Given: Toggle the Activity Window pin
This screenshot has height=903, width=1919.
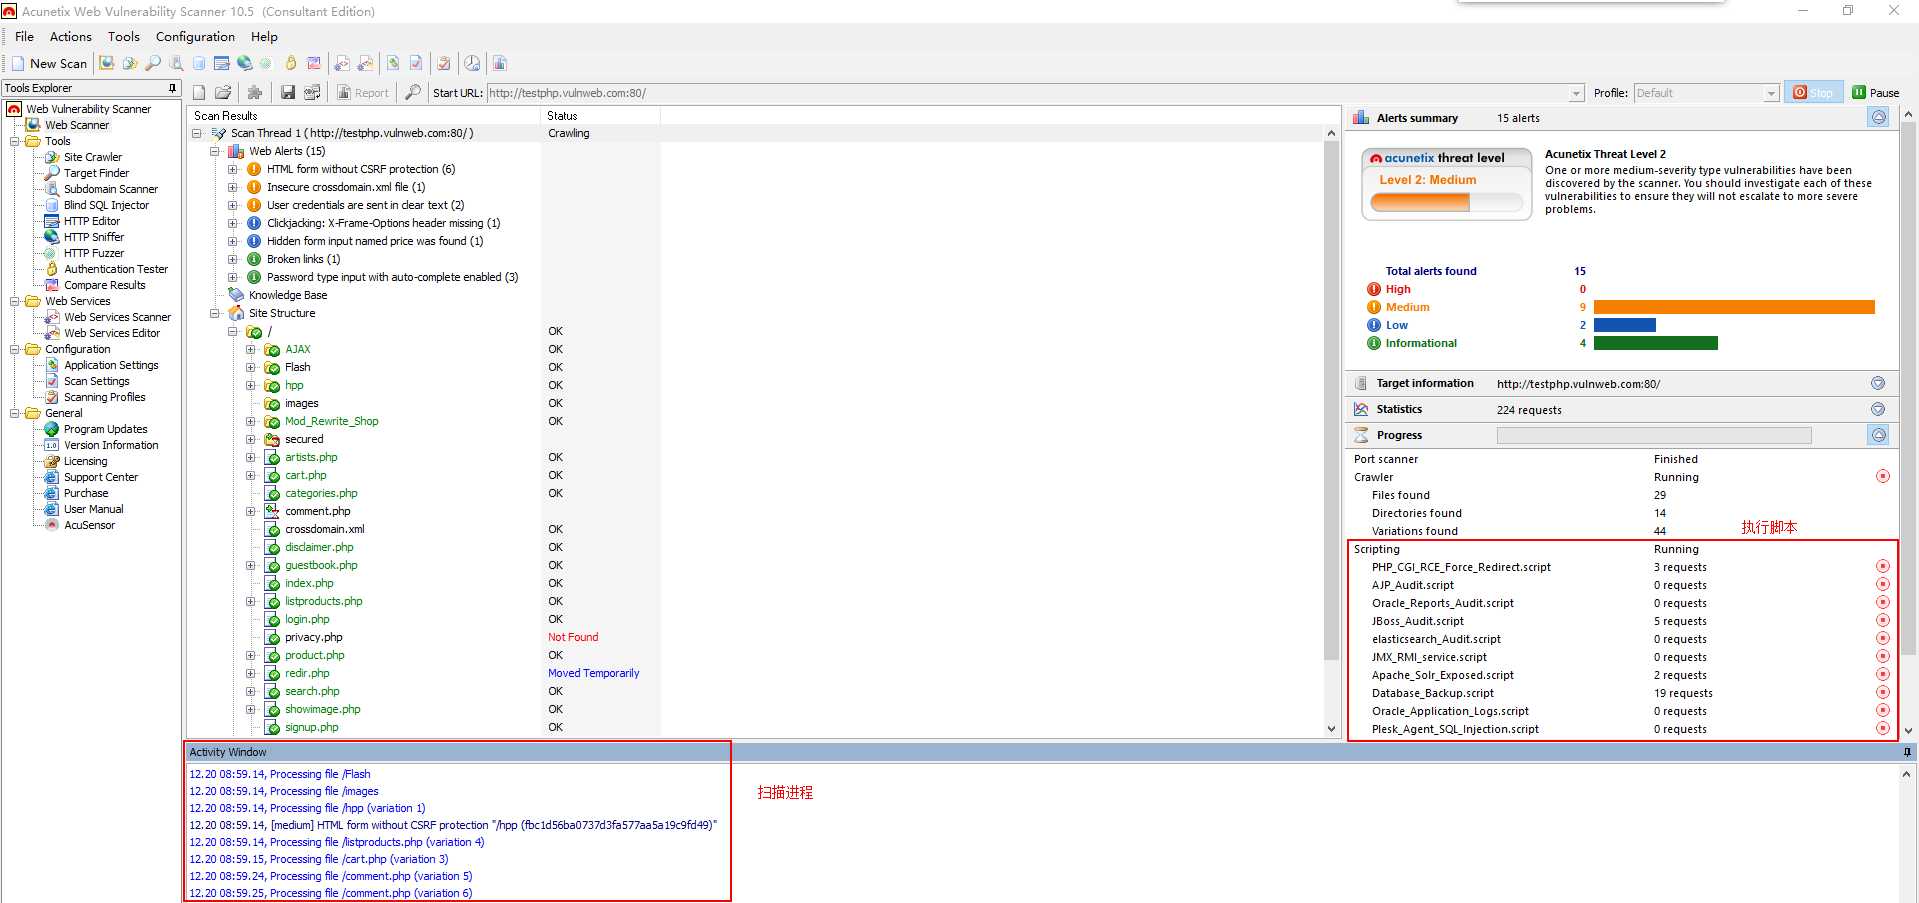Looking at the screenshot, I should tap(1907, 752).
